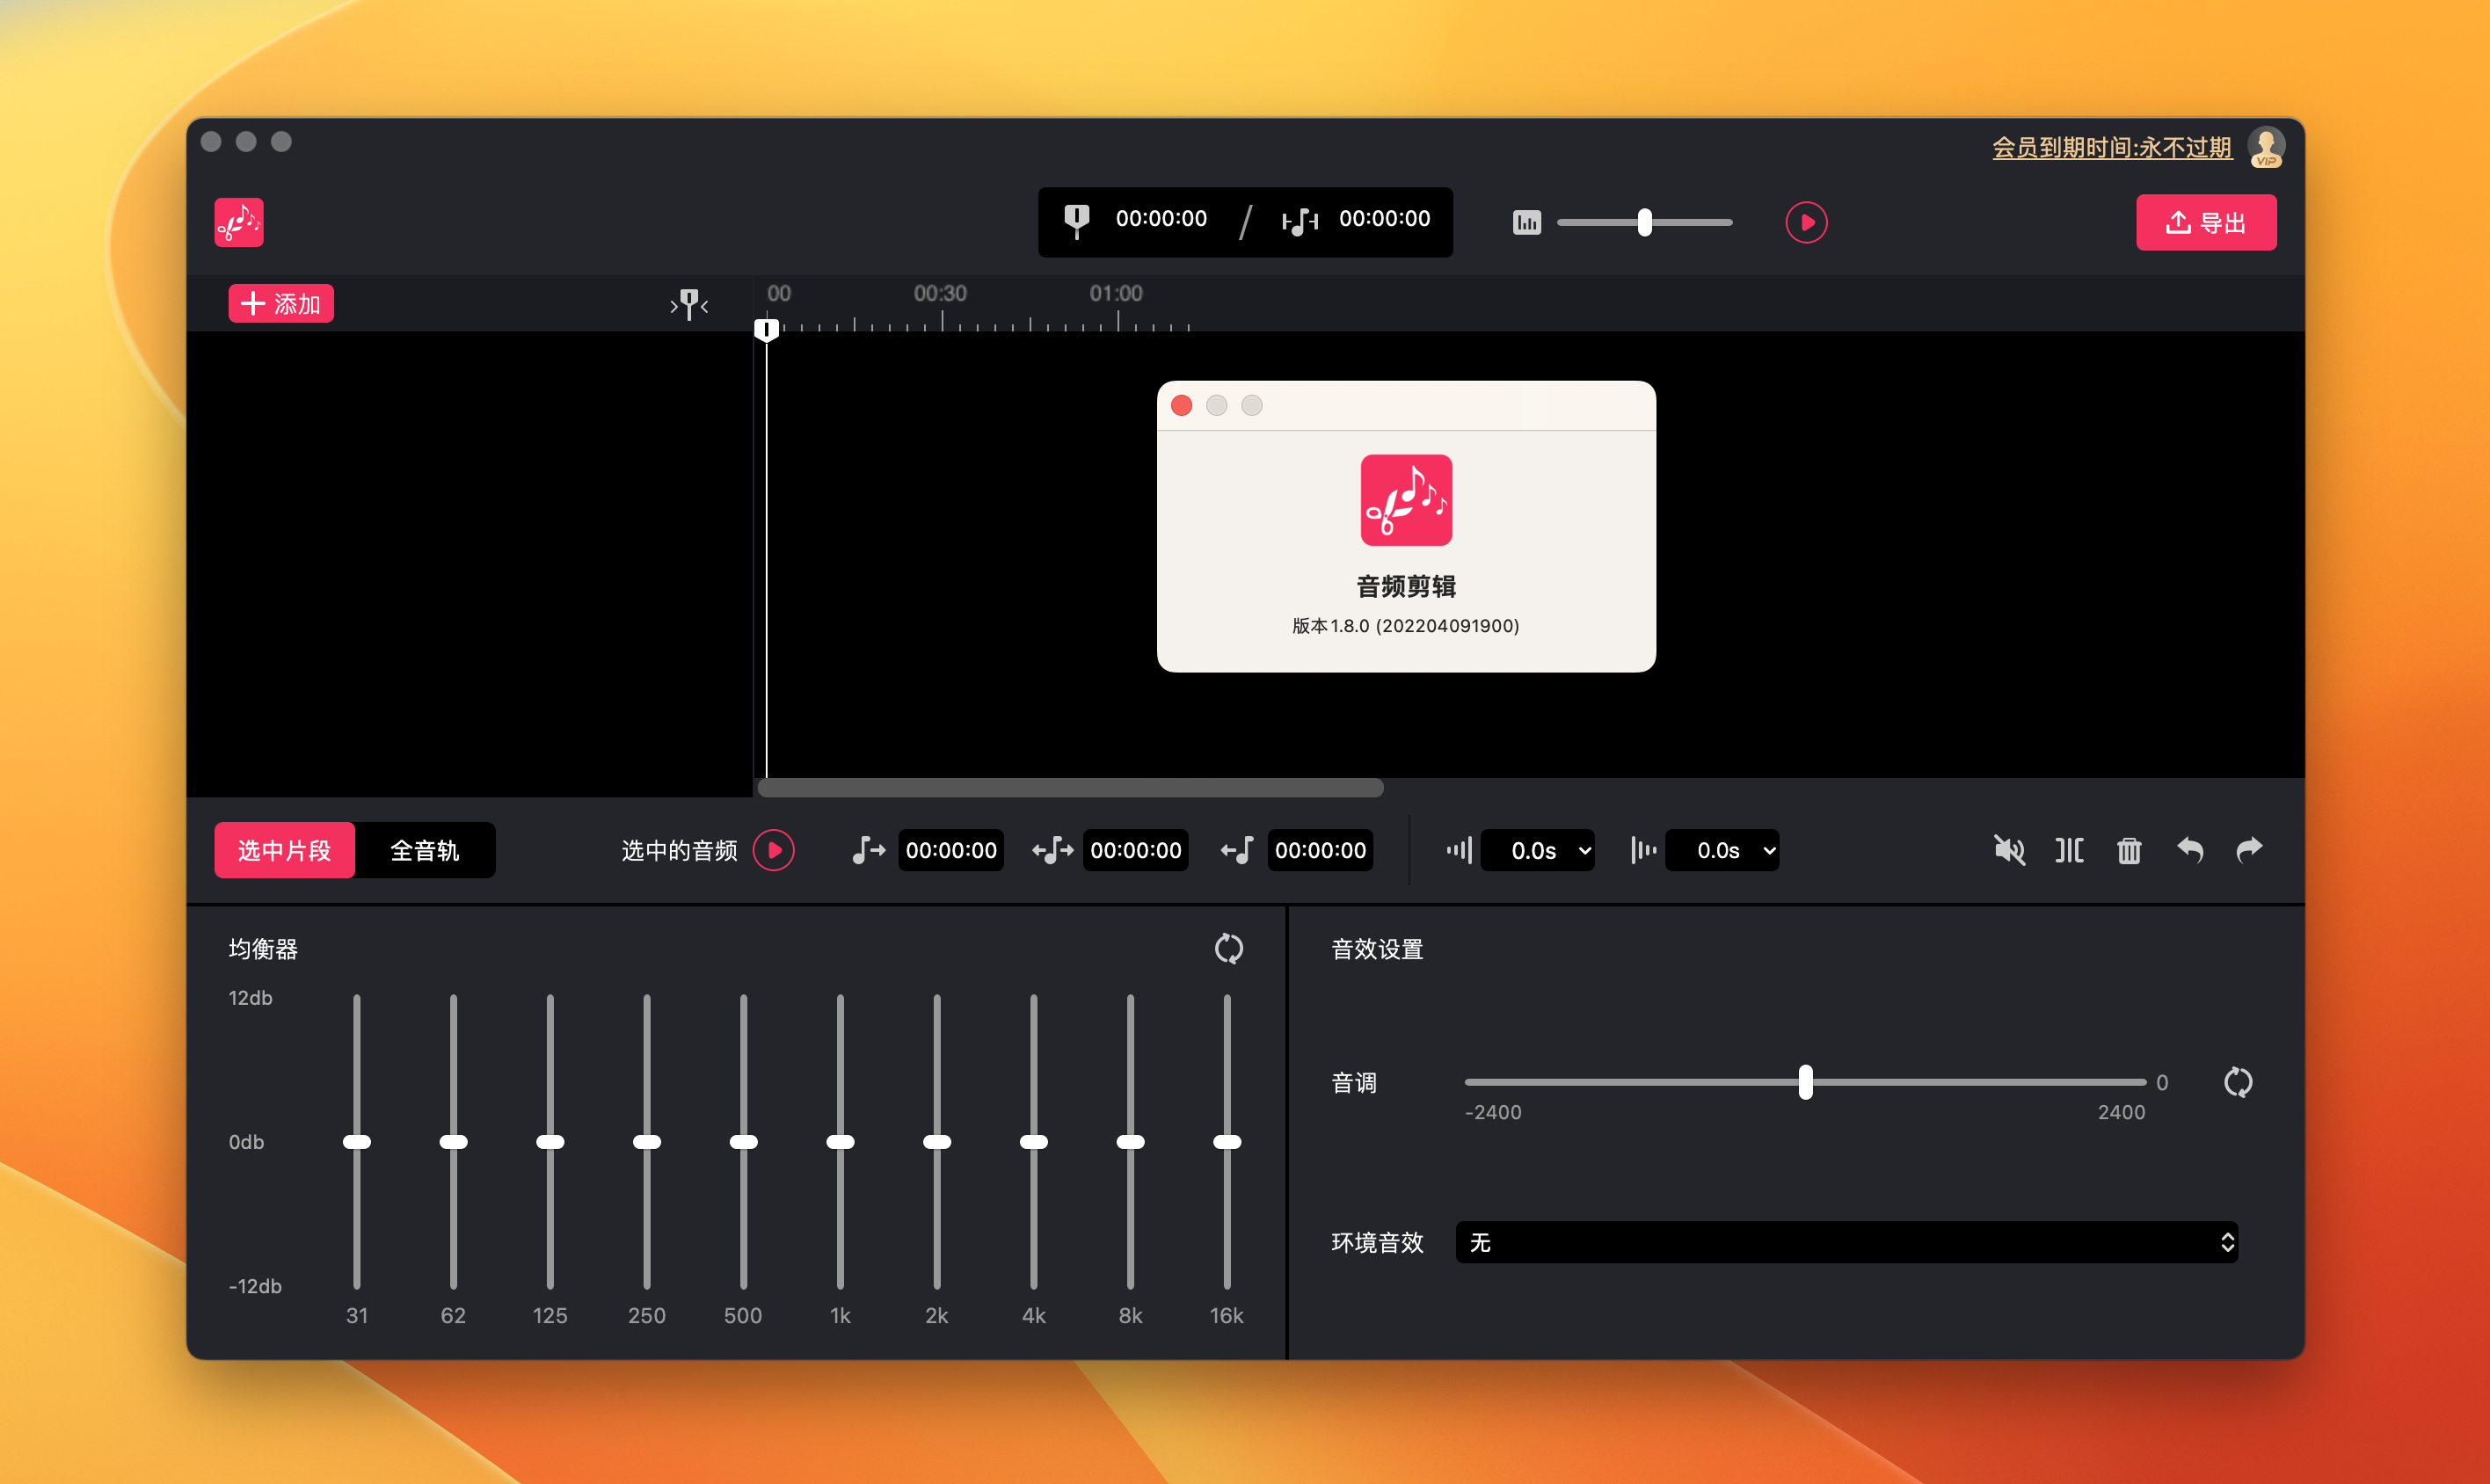The width and height of the screenshot is (2490, 1484).
Task: Open the fade-in duration dropdown
Action: [x=1537, y=850]
